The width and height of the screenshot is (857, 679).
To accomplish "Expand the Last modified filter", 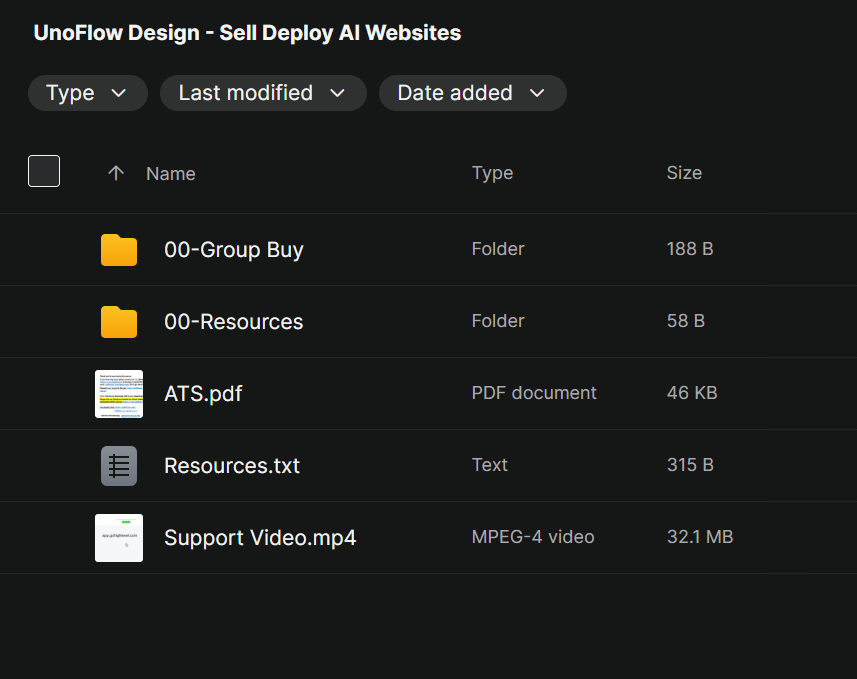I will pyautogui.click(x=263, y=93).
